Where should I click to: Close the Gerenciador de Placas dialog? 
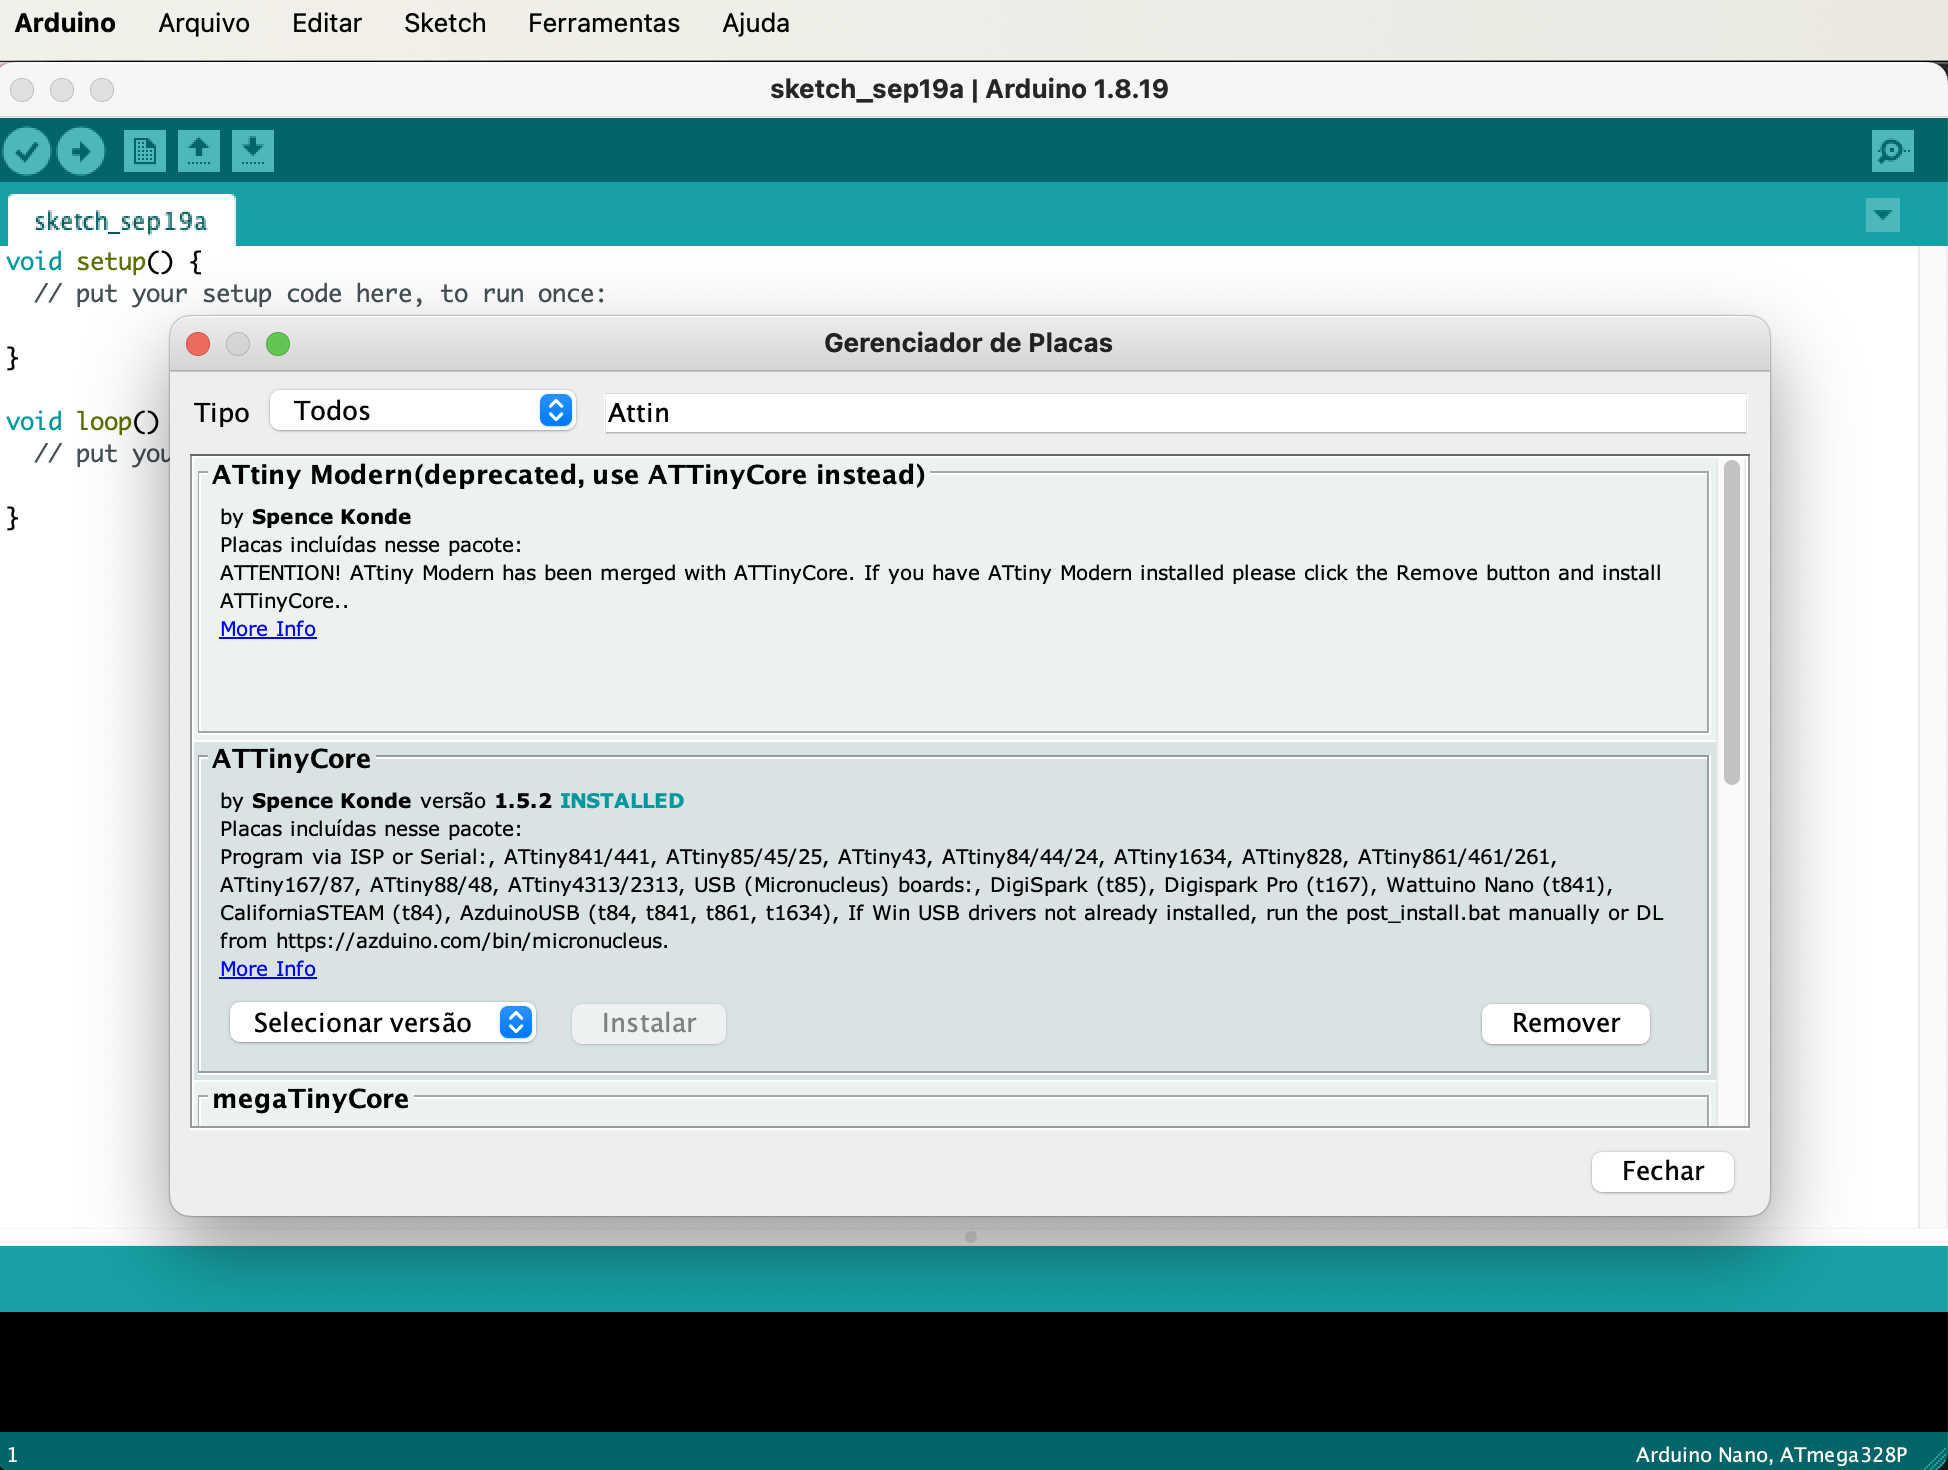[198, 344]
